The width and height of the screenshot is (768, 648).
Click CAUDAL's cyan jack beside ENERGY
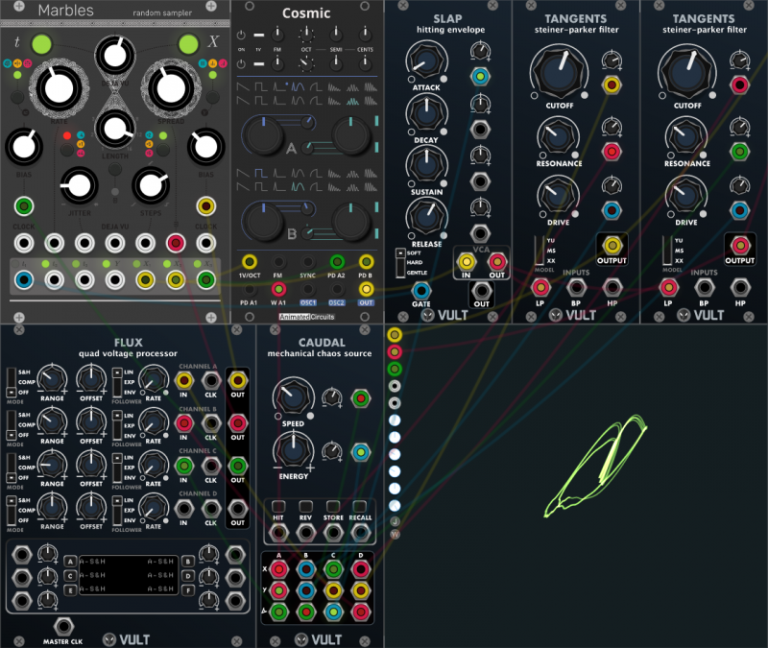(360, 452)
